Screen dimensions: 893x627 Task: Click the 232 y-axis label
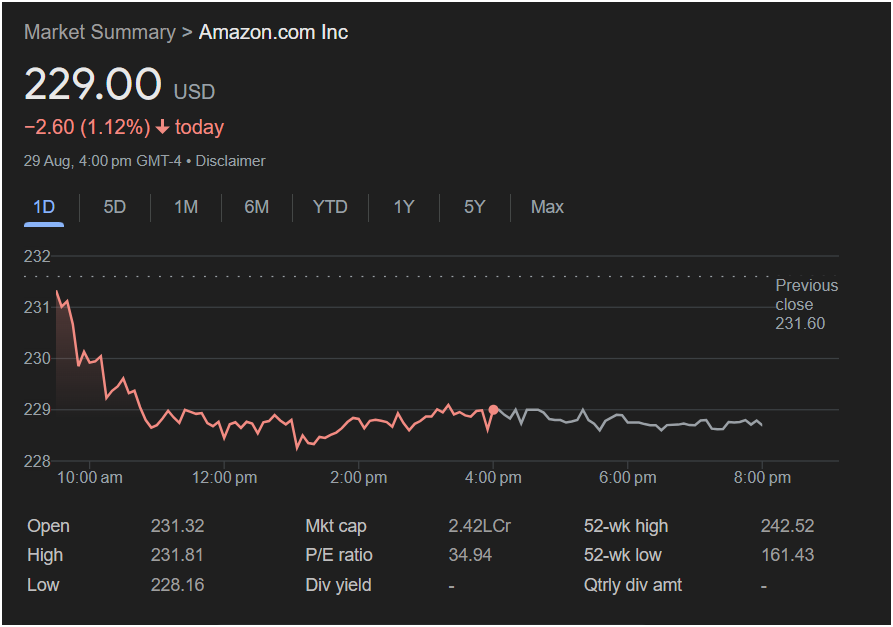tap(37, 256)
